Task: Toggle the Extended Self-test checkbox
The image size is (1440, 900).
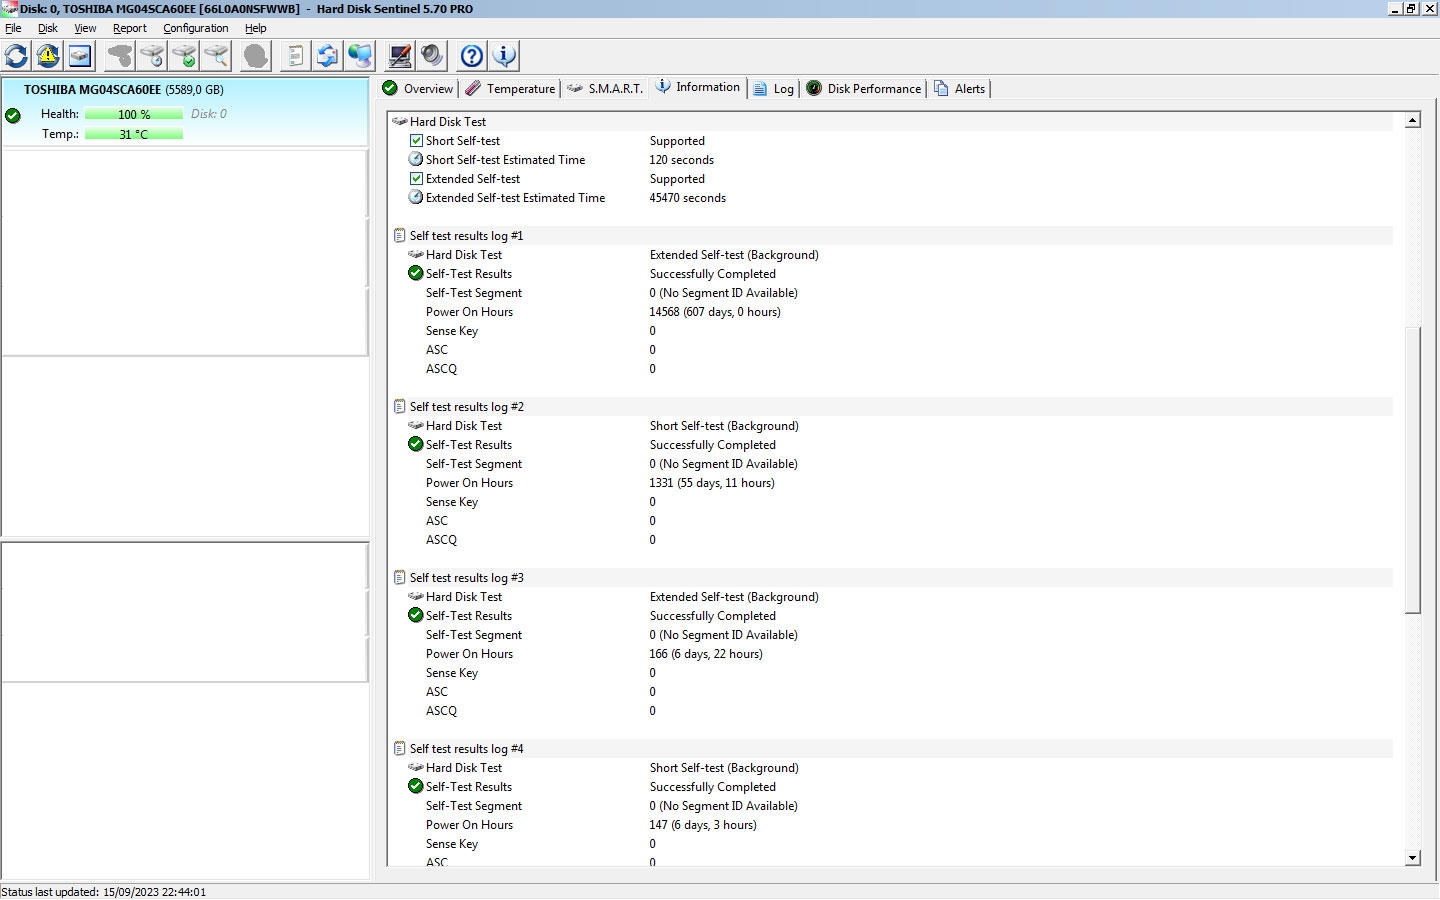Action: 416,179
